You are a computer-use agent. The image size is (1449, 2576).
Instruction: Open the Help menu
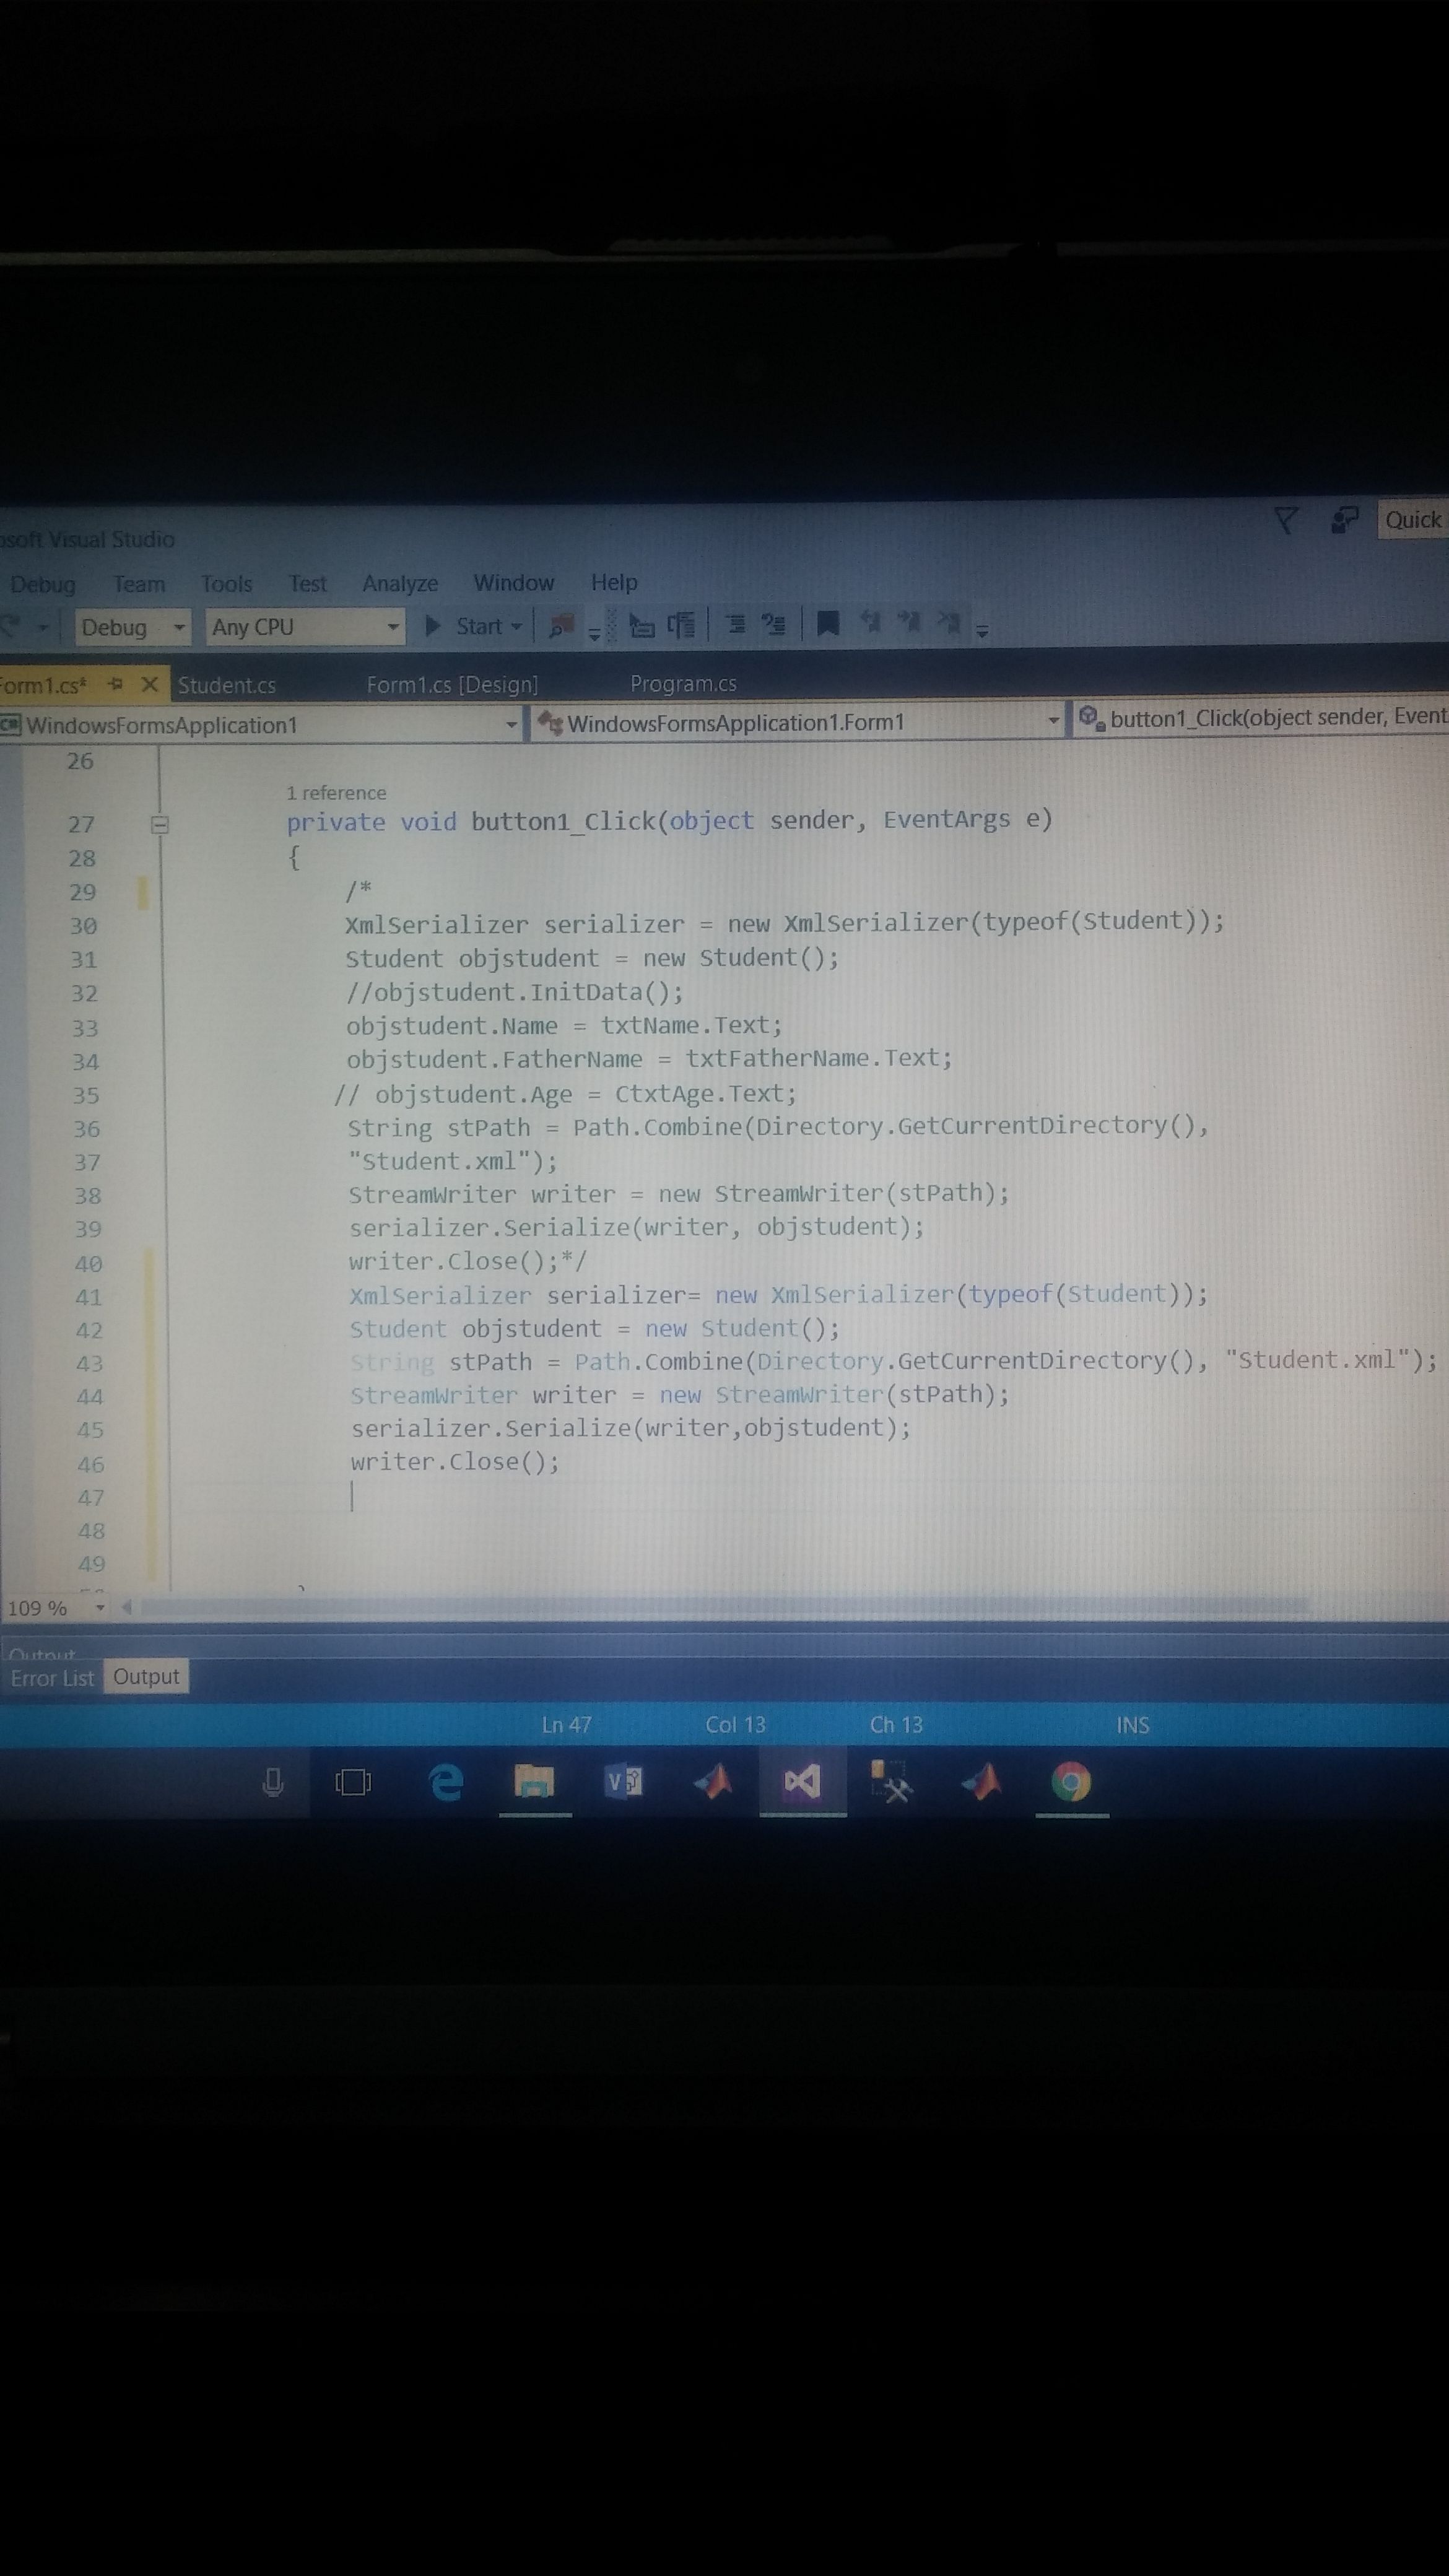614,582
